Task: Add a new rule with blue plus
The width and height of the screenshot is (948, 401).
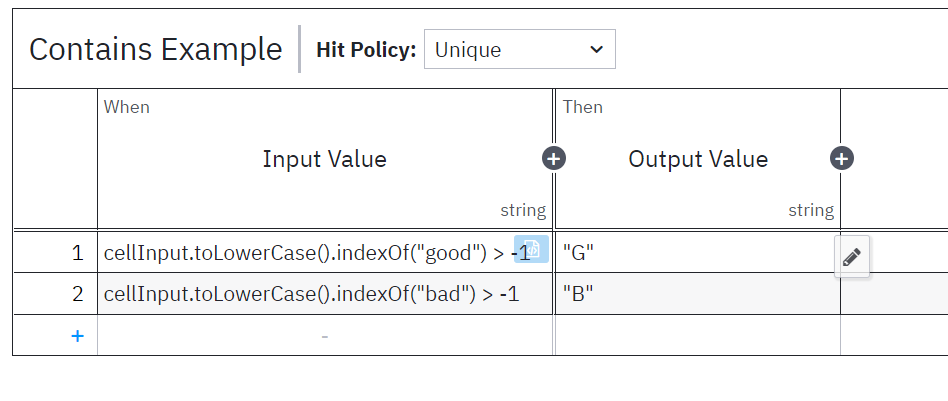Action: [77, 336]
